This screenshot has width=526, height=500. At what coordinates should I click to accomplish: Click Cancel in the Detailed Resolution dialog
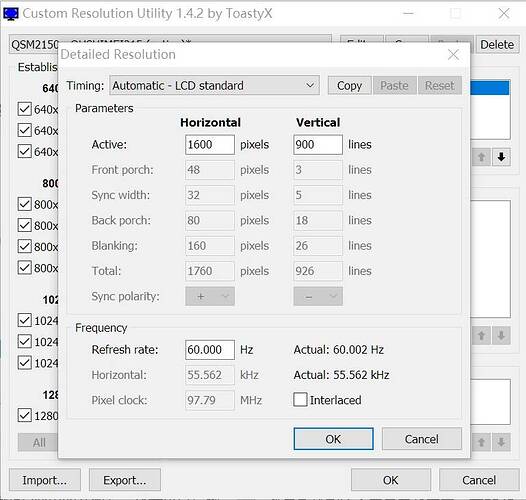pos(422,439)
